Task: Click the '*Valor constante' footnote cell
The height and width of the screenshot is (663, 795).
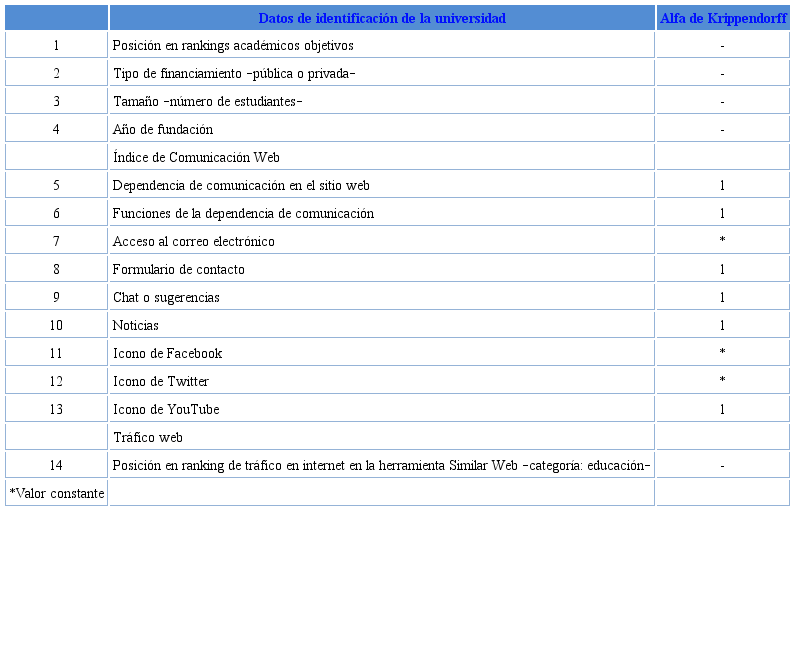Action: [x=57, y=493]
